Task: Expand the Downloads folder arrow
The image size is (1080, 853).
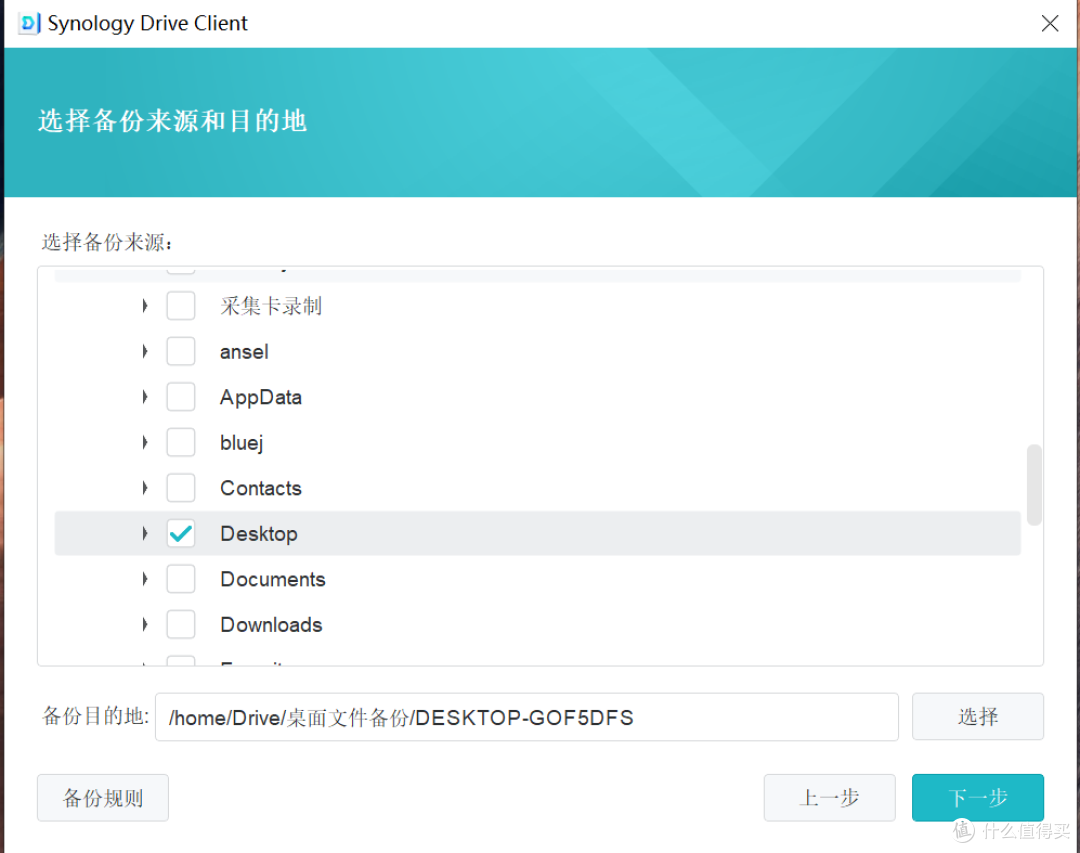Action: click(x=145, y=624)
